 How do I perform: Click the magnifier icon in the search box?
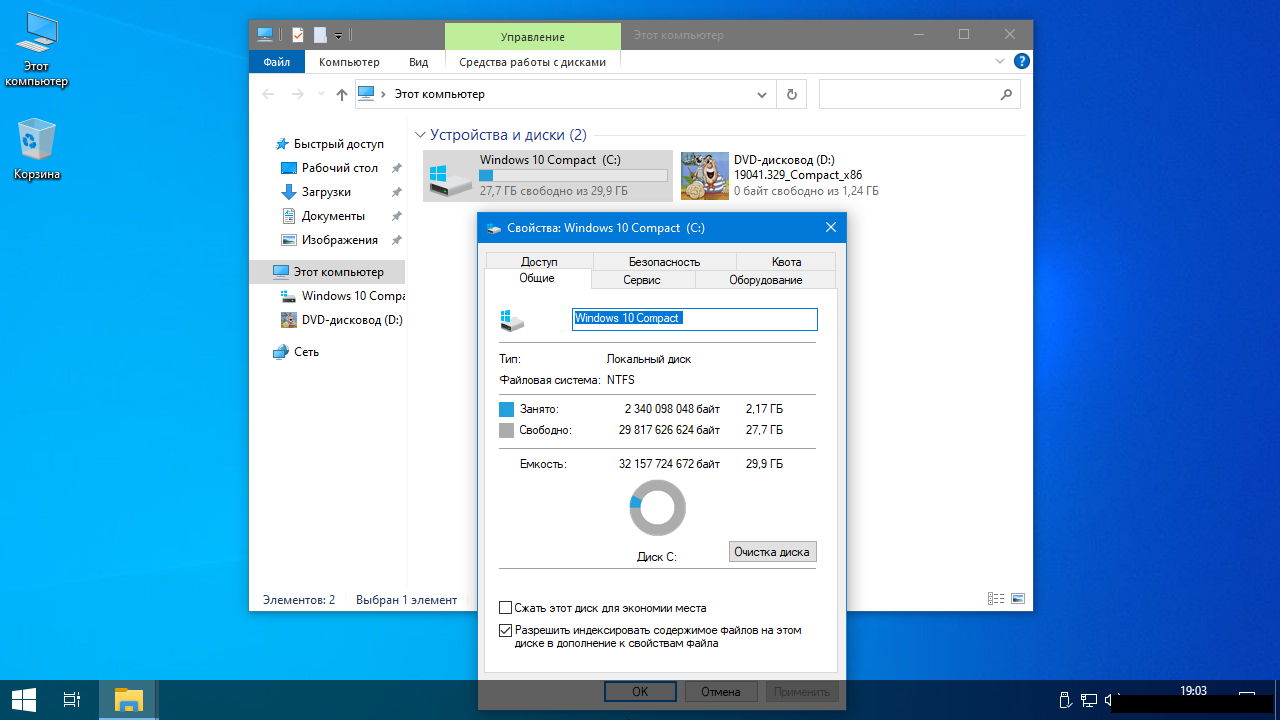(1006, 94)
